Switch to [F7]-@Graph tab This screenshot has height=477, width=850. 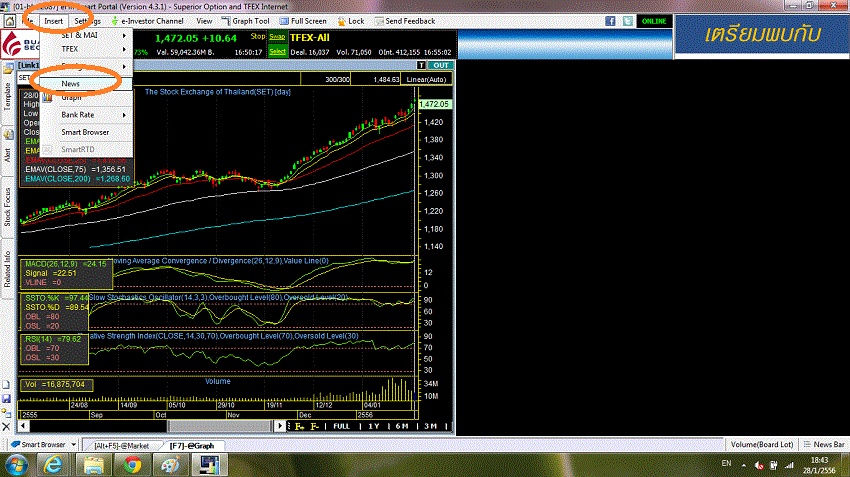click(x=192, y=446)
